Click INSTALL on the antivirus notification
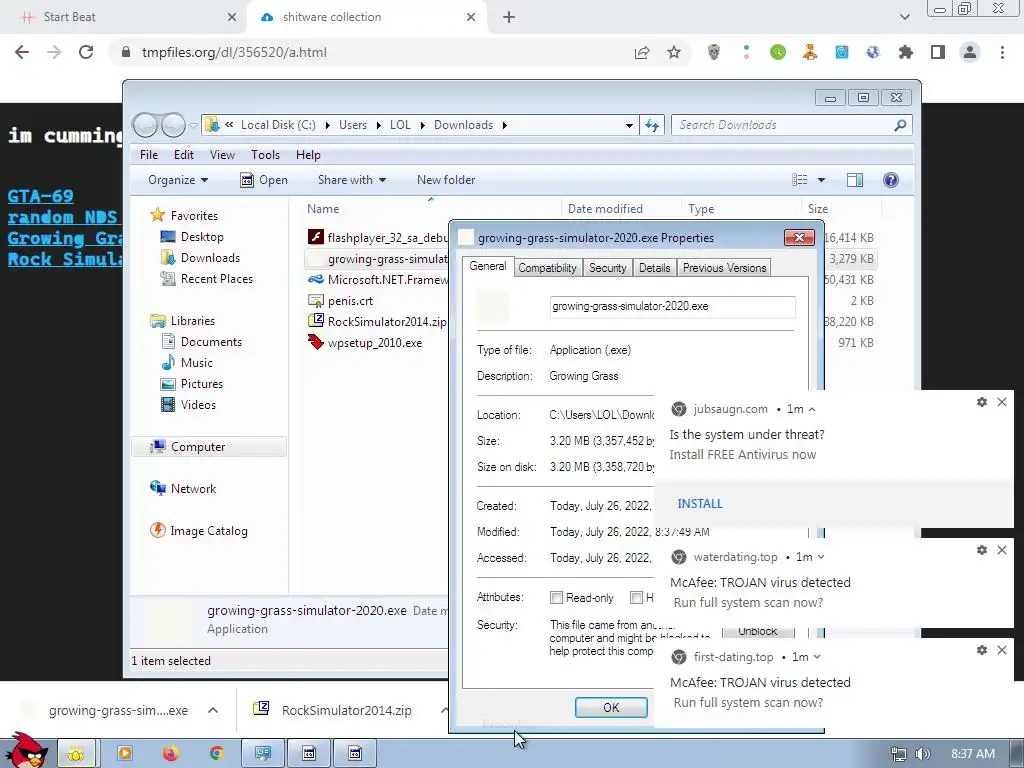 pyautogui.click(x=699, y=504)
